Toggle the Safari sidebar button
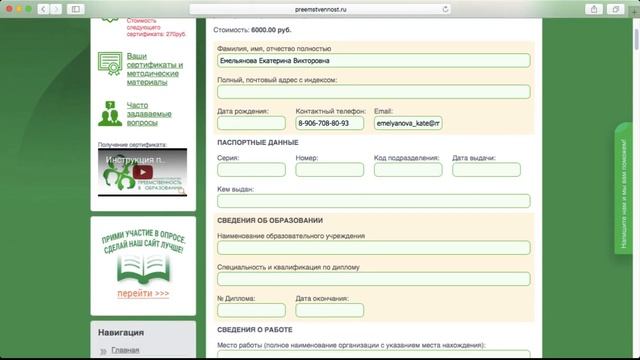The width and height of the screenshot is (640, 360). pyautogui.click(x=76, y=9)
